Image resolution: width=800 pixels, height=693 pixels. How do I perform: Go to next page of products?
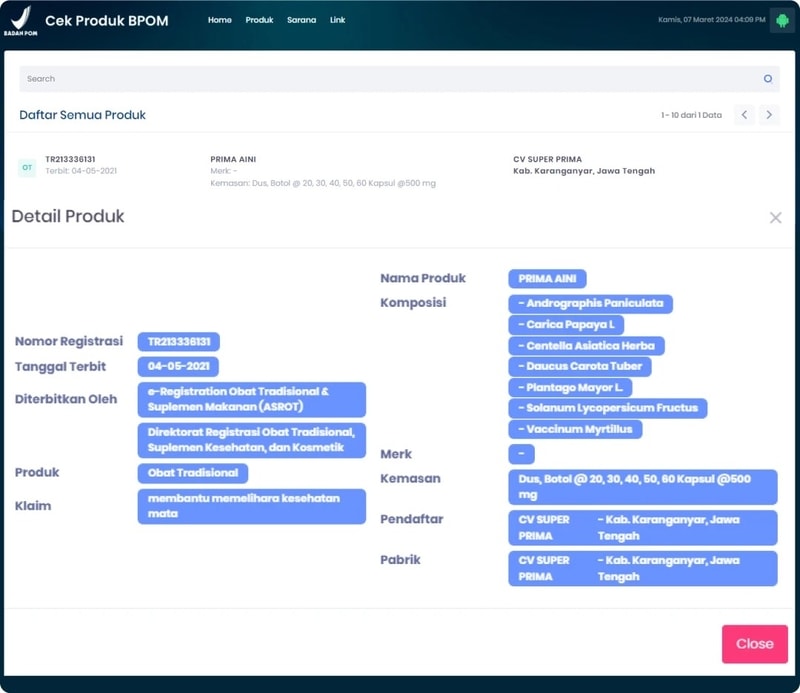(769, 115)
